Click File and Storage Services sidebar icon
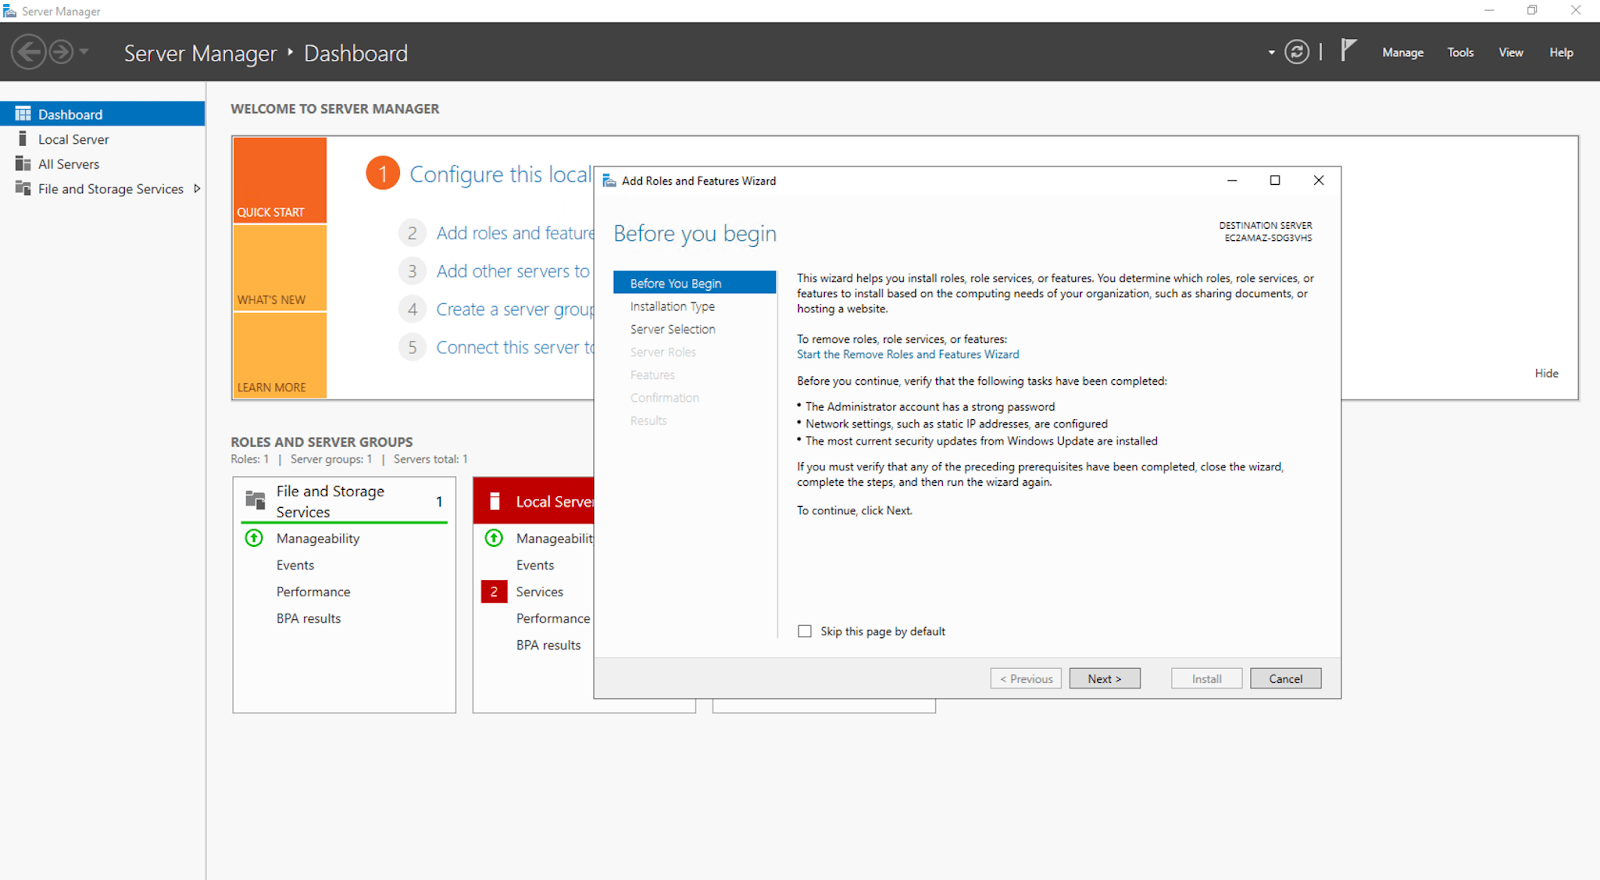 coord(23,189)
